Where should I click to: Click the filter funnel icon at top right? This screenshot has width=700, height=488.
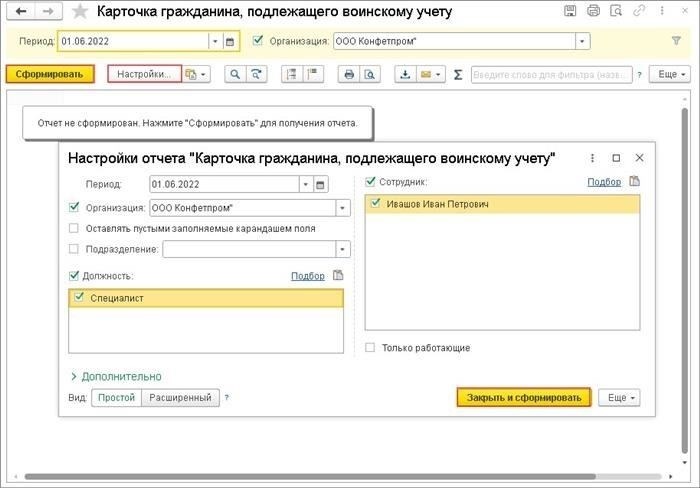(676, 41)
